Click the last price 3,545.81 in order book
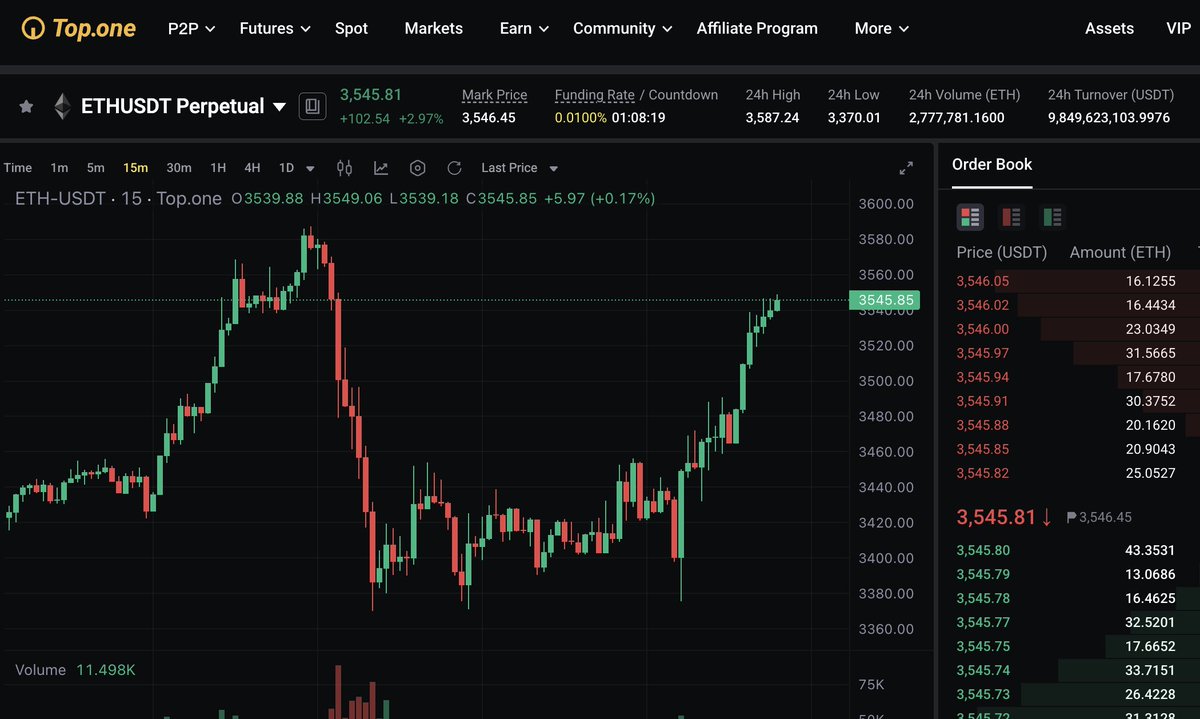 tap(996, 517)
